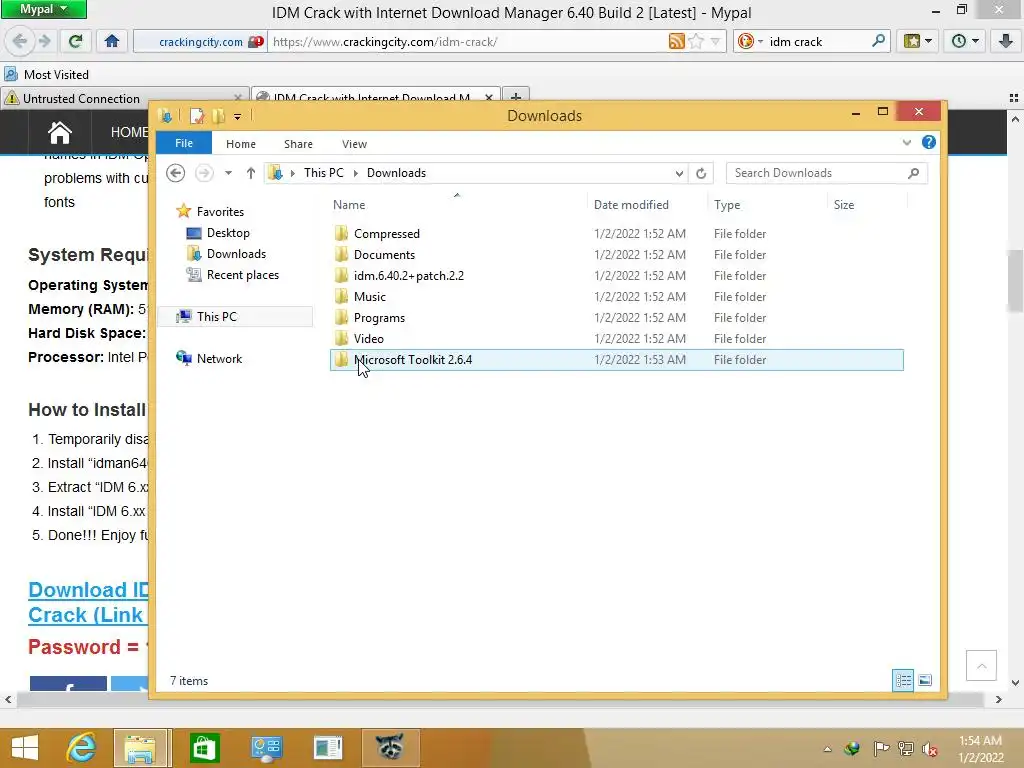Image resolution: width=1024 pixels, height=768 pixels.
Task: Click Explorer Back navigation button
Action: (x=176, y=173)
